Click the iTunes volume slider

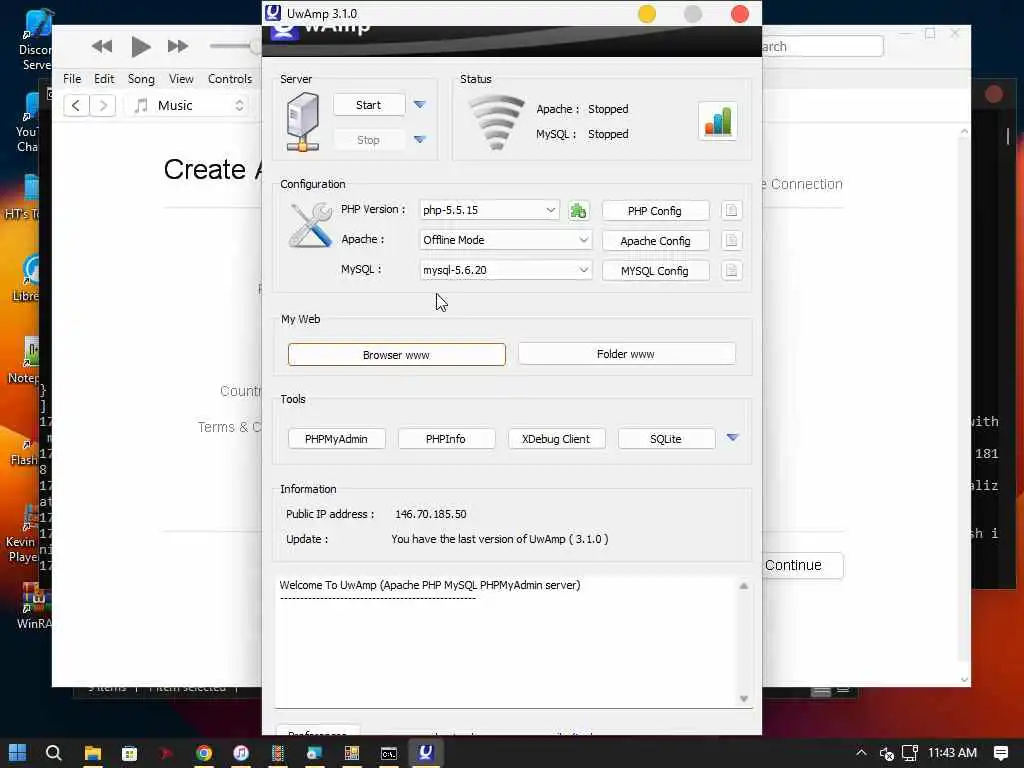pos(235,46)
